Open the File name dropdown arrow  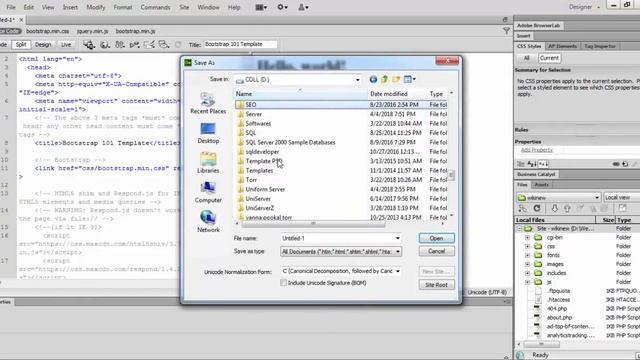coord(398,238)
